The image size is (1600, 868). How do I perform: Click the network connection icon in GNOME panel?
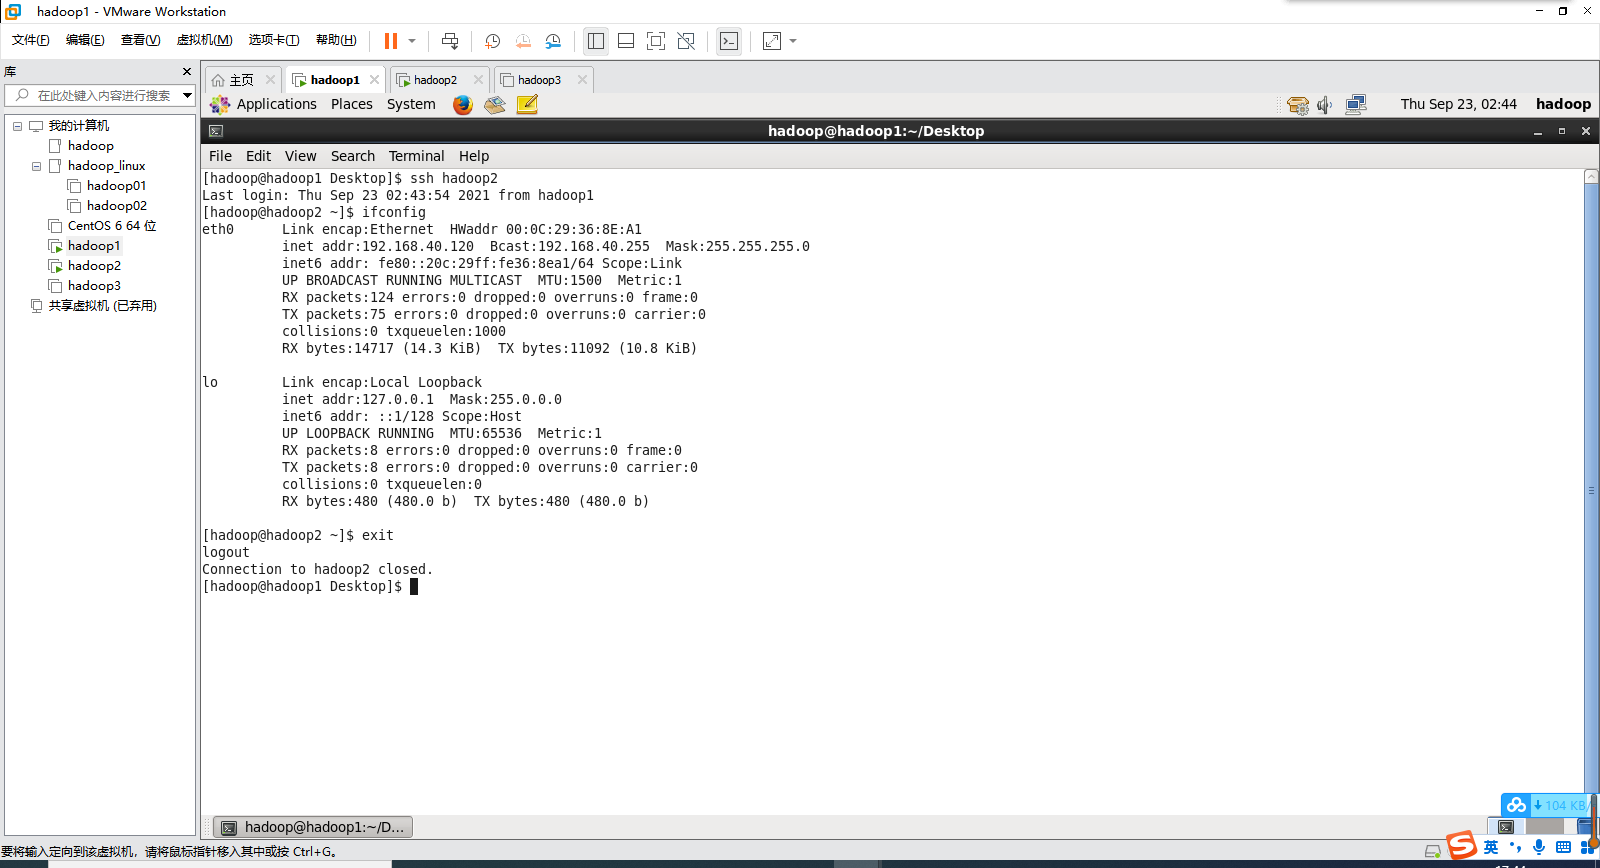pyautogui.click(x=1356, y=104)
